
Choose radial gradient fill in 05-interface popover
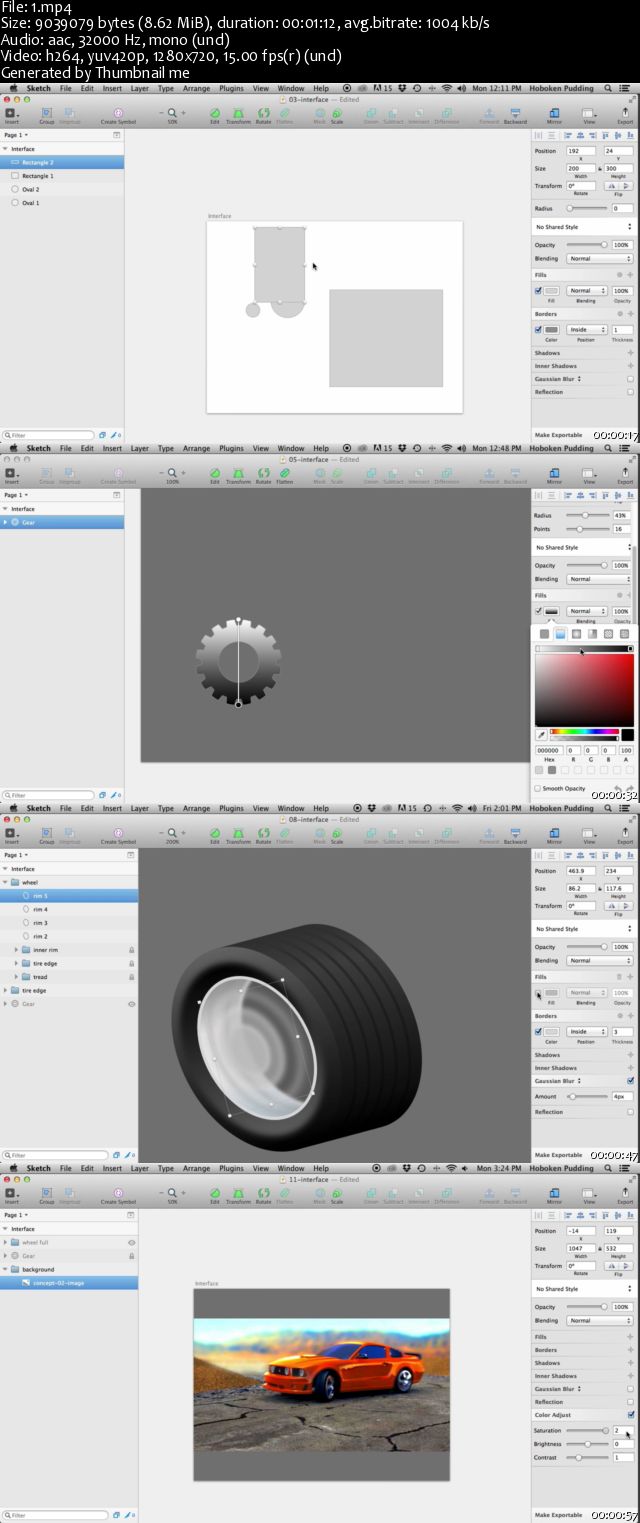[577, 634]
